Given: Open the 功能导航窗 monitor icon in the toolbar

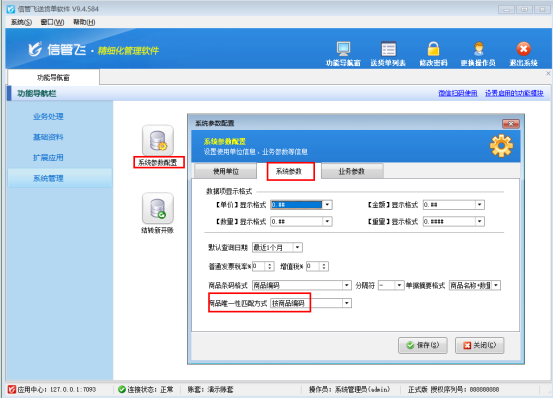Looking at the screenshot, I should [343, 49].
